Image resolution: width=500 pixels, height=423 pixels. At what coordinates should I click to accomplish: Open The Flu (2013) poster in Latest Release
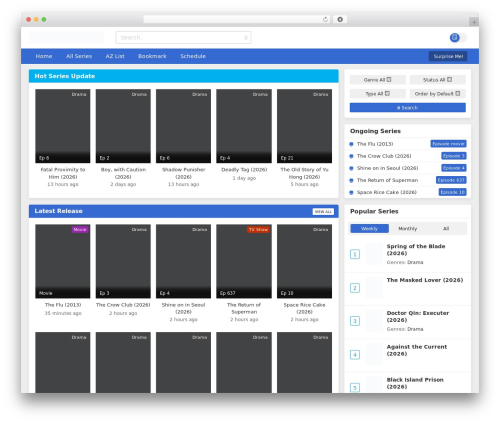point(63,261)
